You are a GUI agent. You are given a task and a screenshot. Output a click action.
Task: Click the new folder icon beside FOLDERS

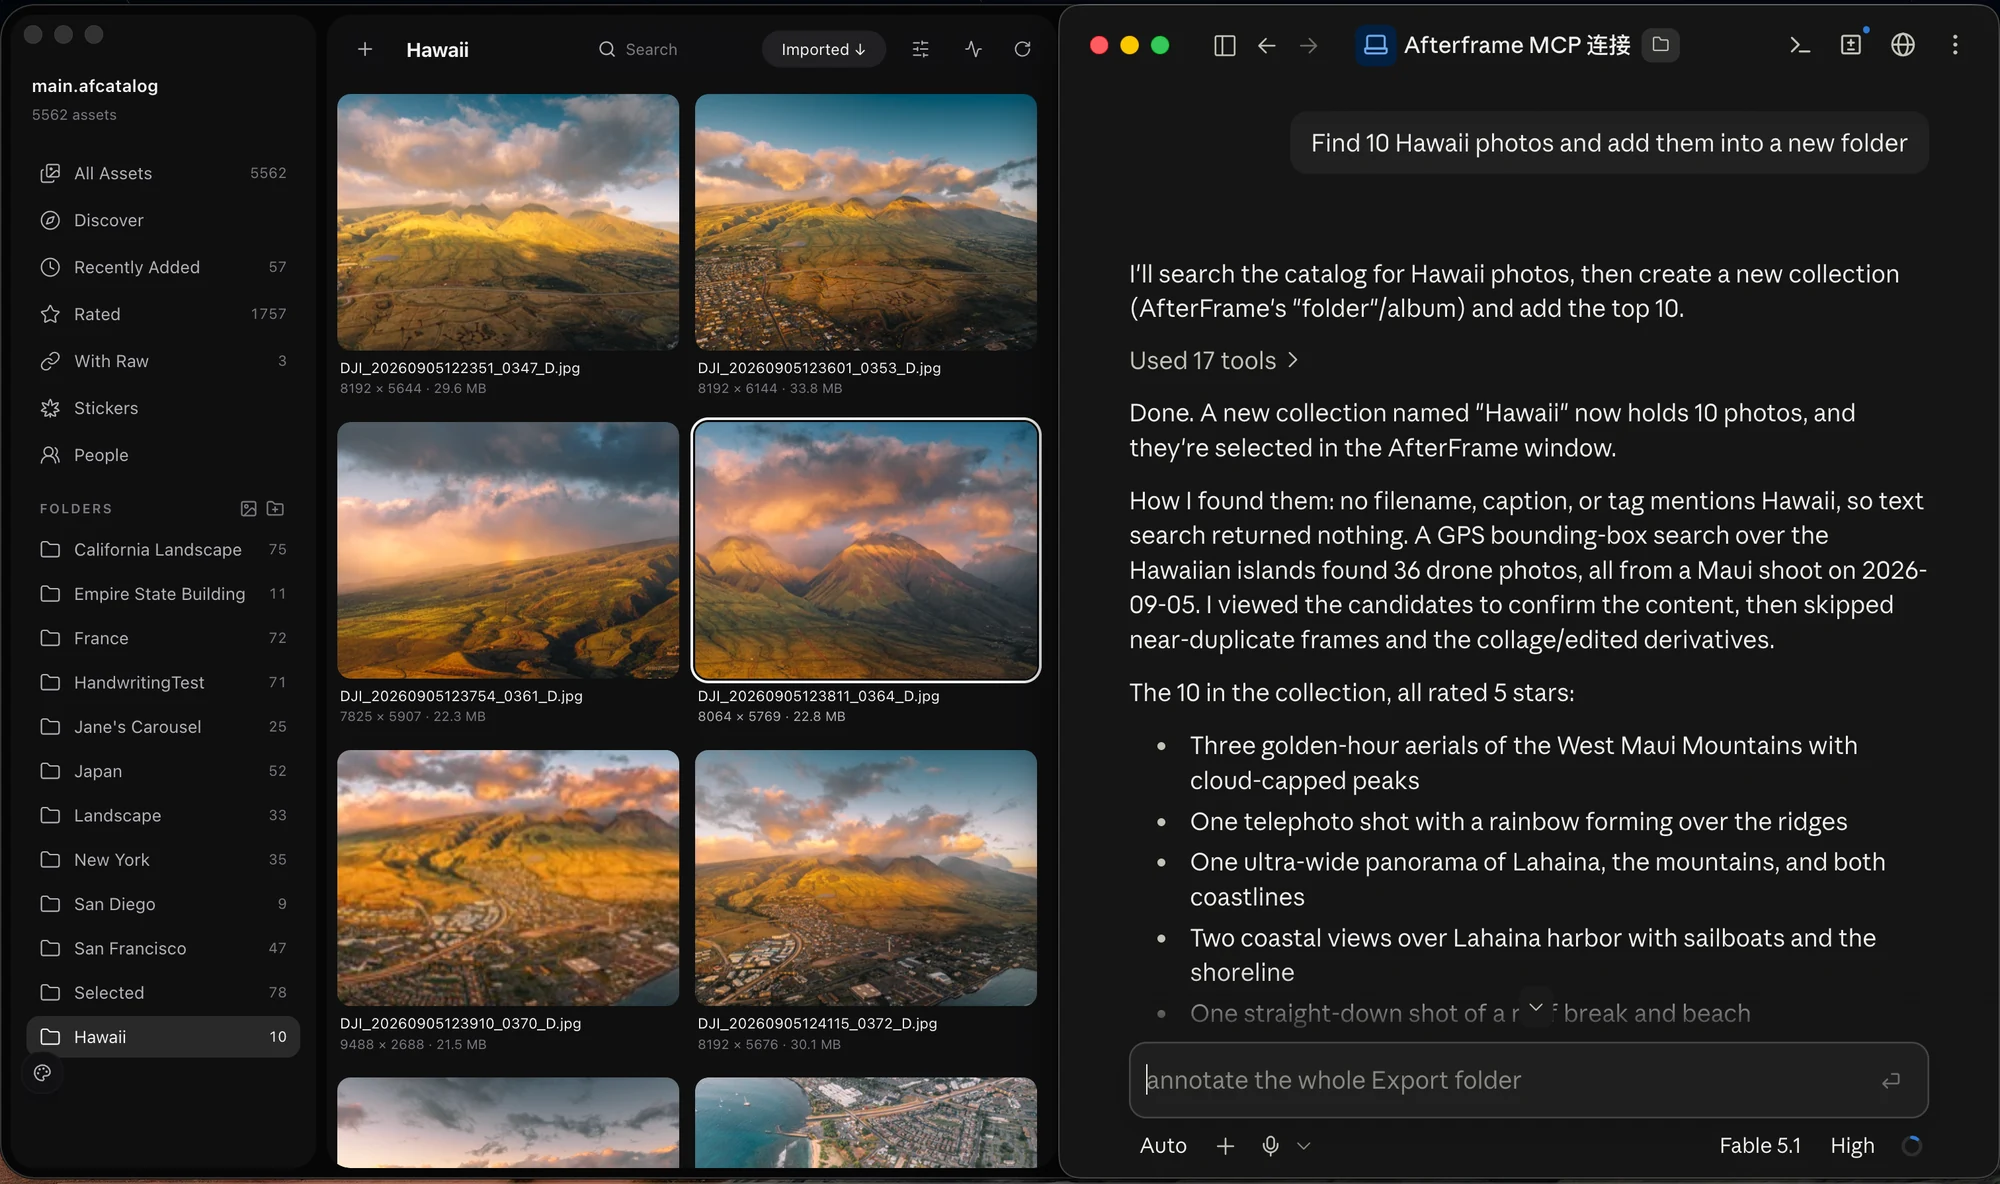point(276,509)
